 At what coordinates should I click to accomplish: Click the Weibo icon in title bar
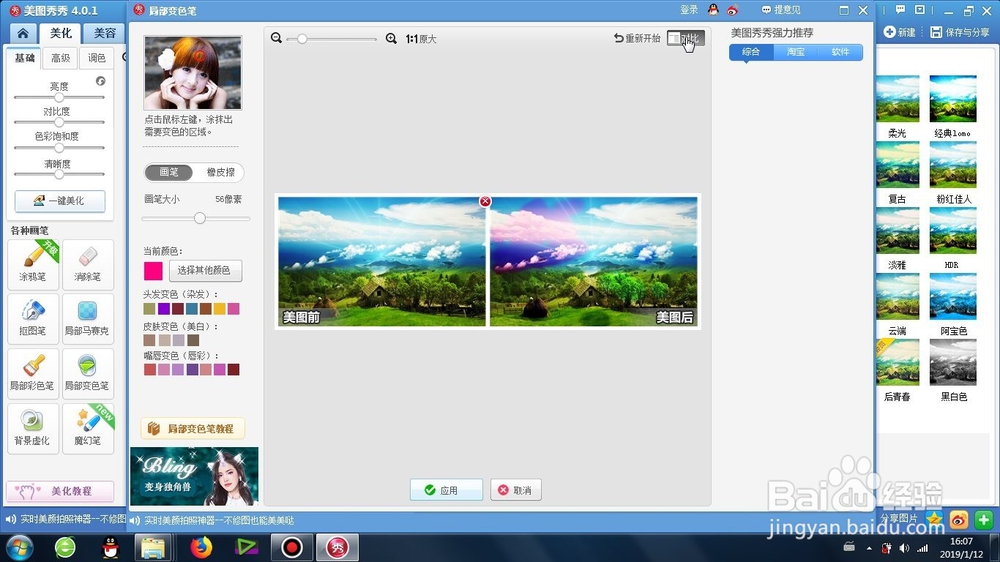[732, 10]
